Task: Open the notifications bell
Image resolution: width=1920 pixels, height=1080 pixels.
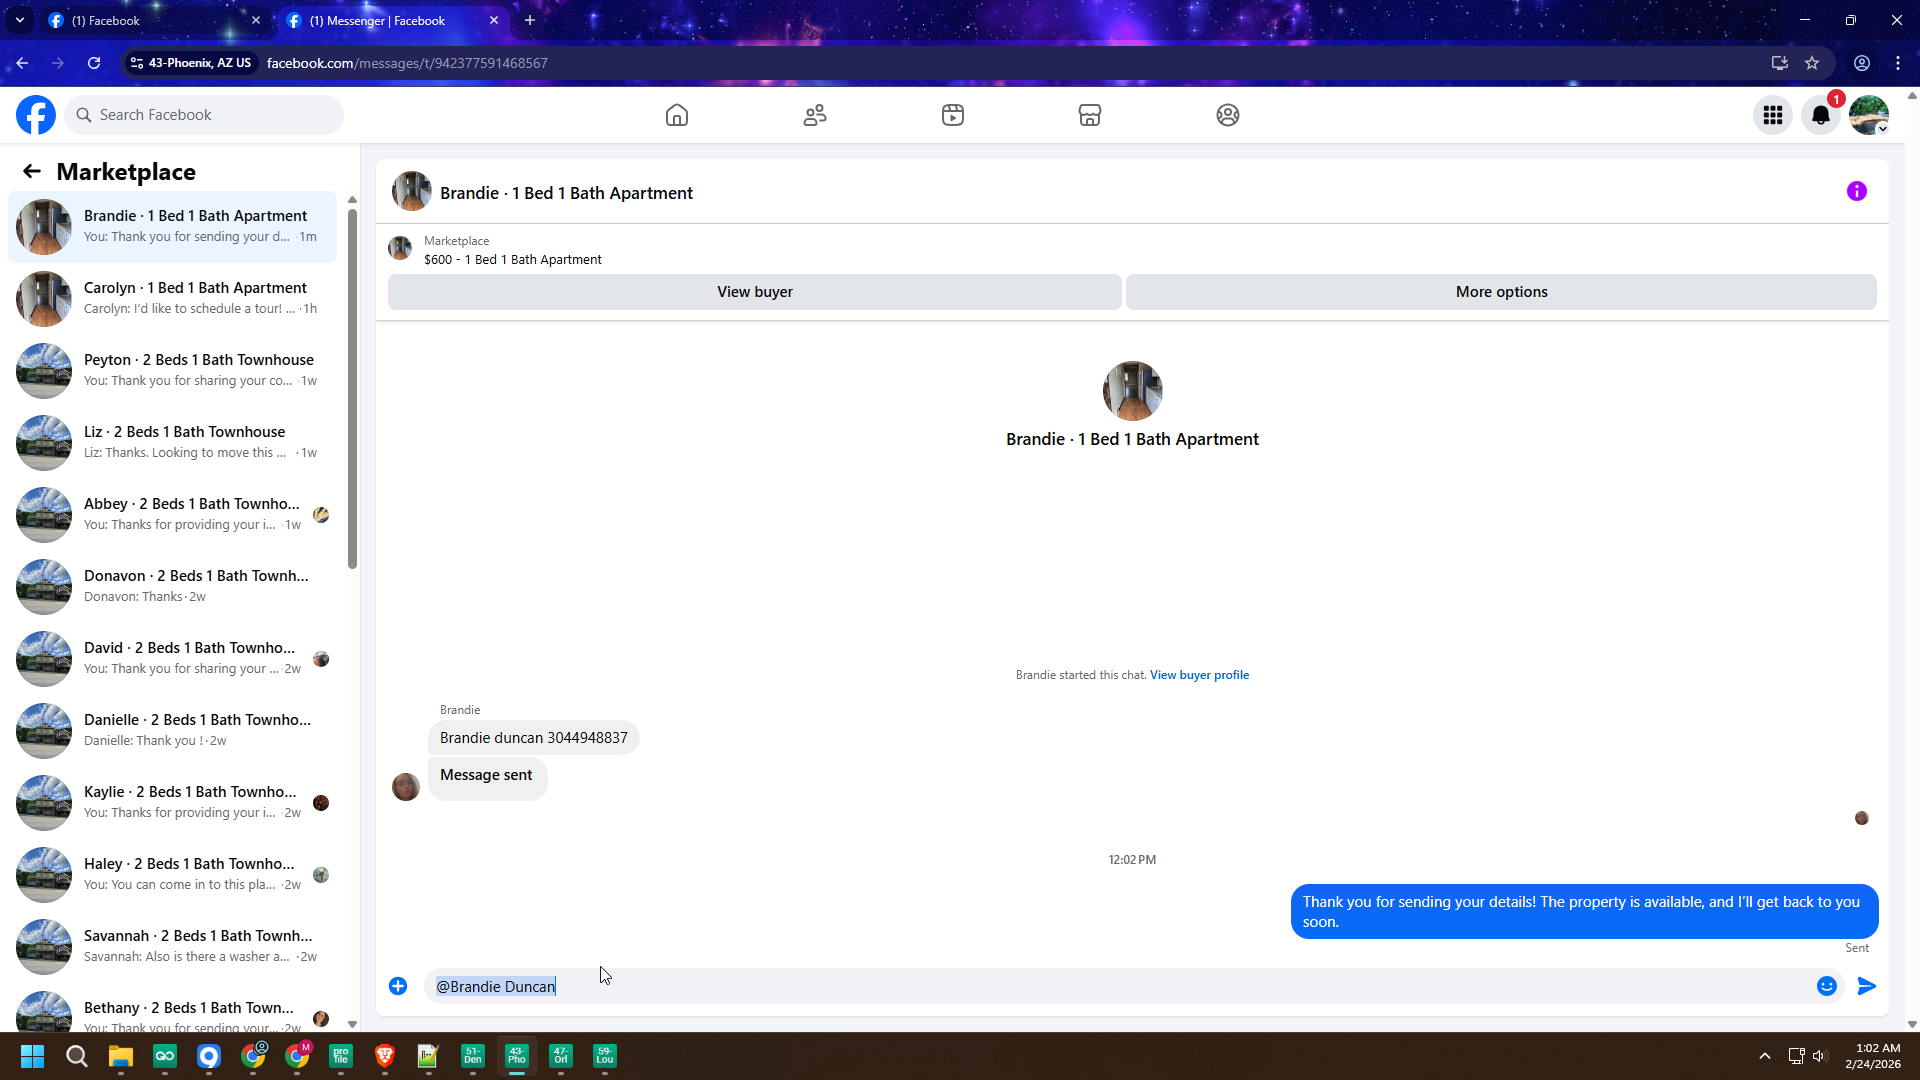Action: pos(1821,115)
